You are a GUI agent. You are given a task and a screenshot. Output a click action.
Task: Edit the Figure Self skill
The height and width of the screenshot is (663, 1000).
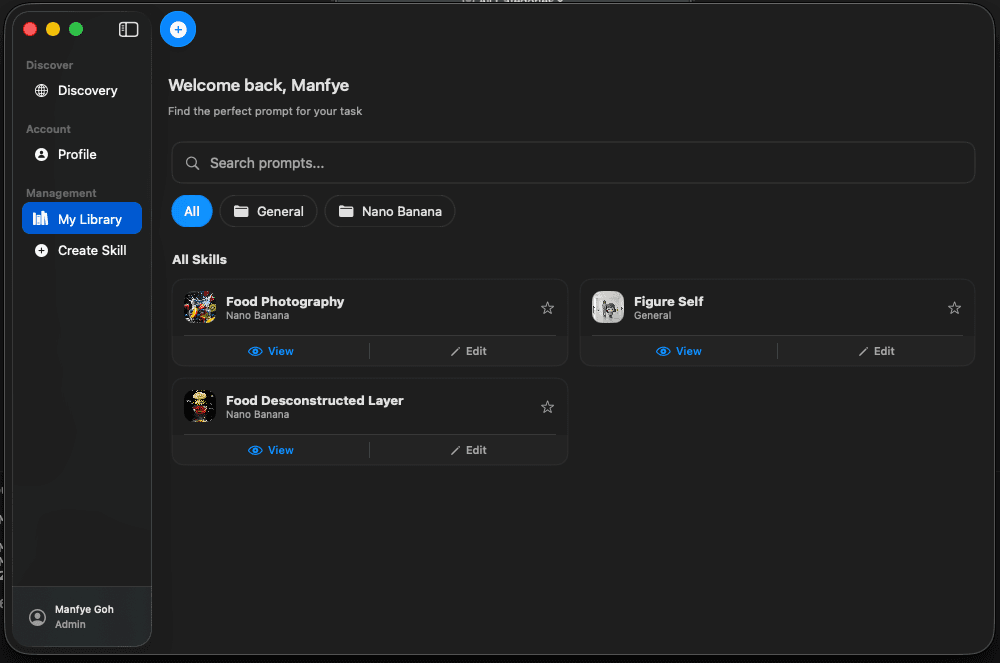click(x=875, y=351)
